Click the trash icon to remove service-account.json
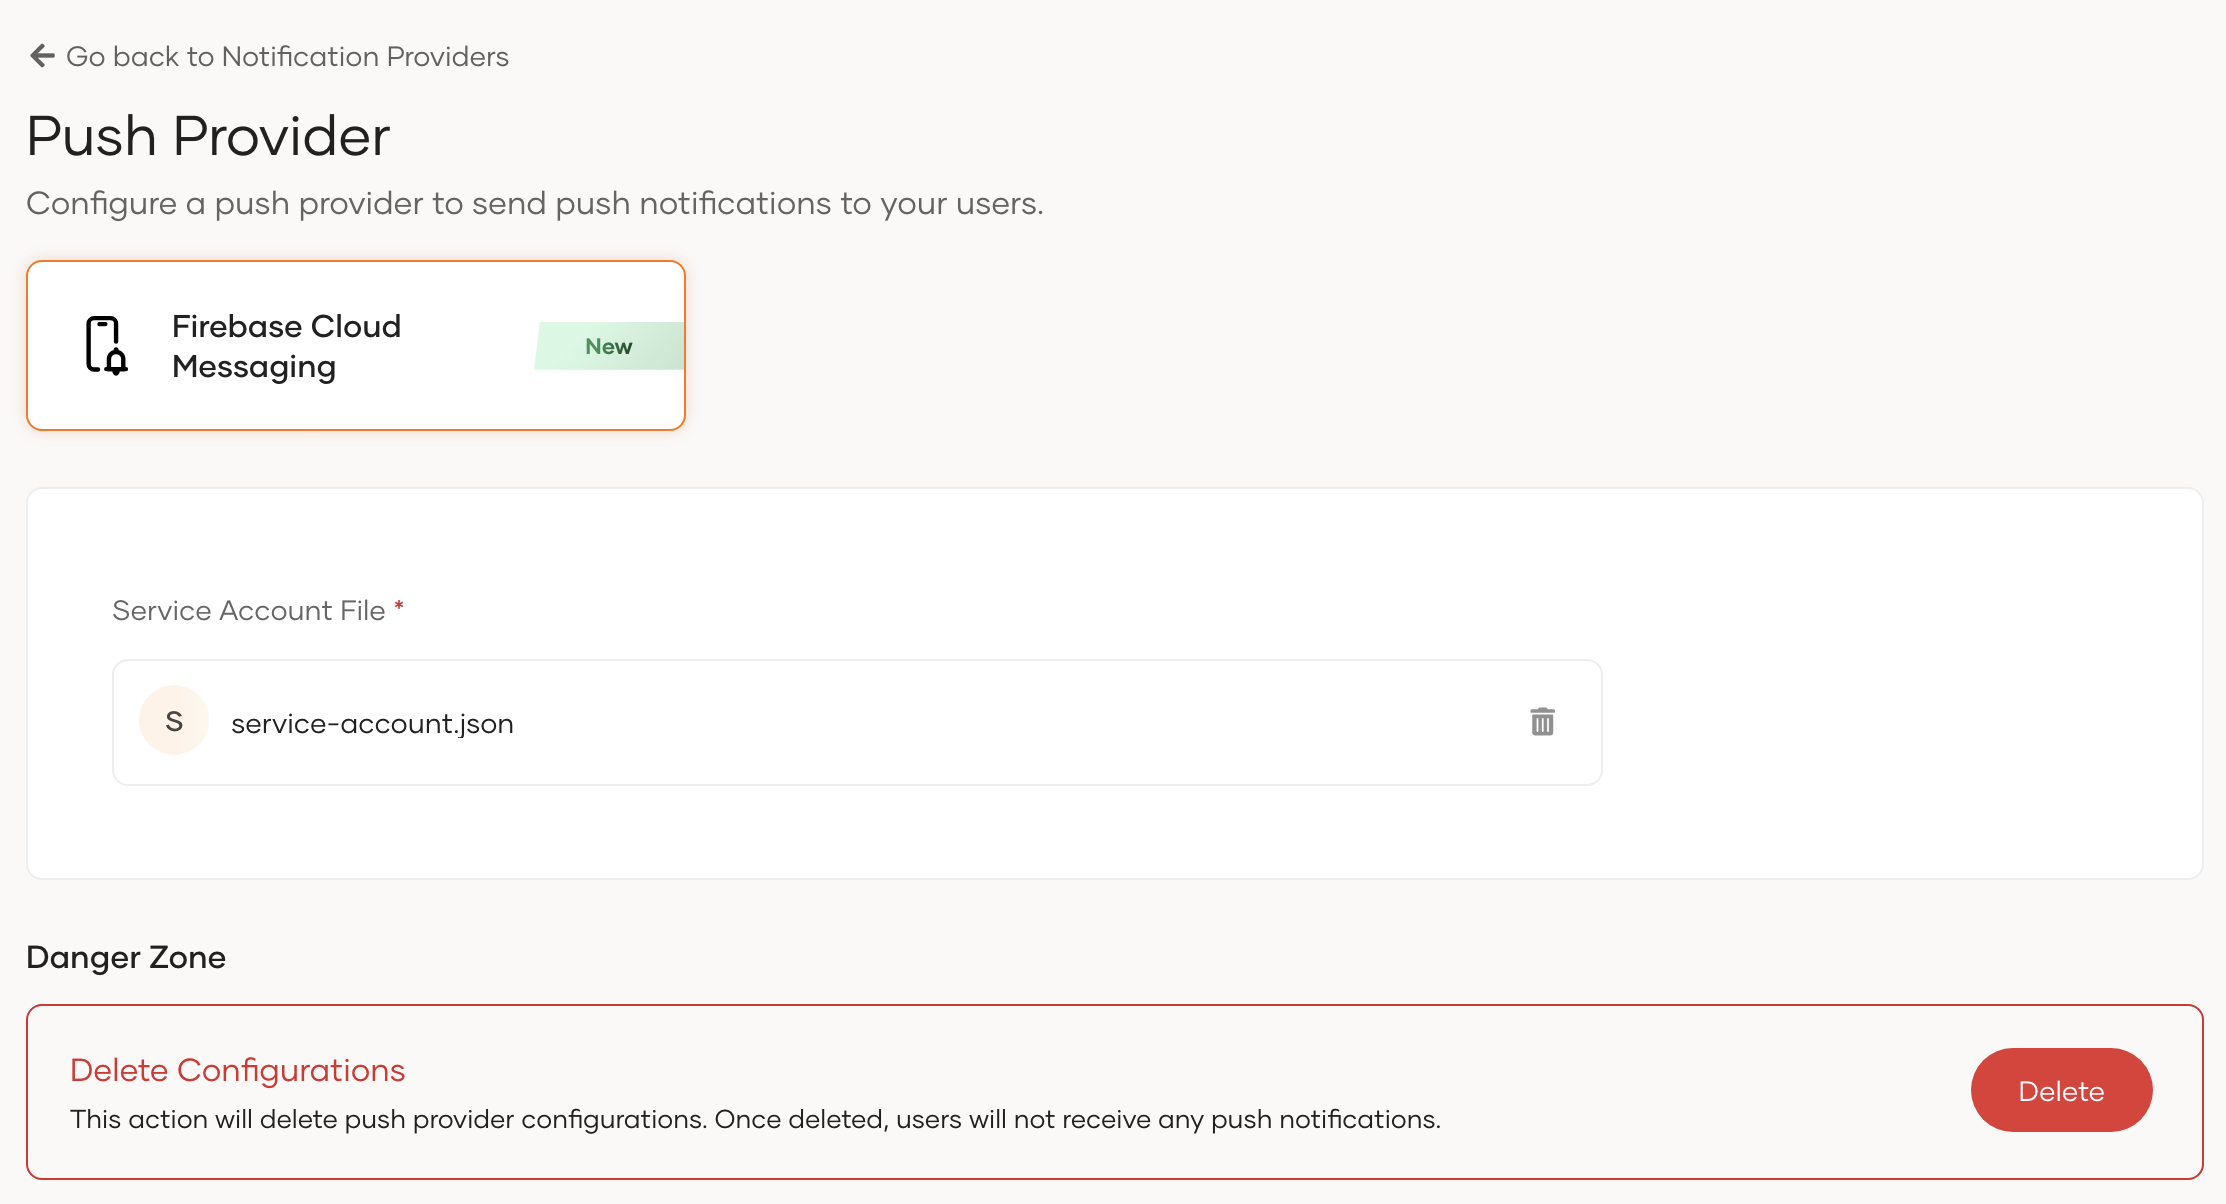2226x1204 pixels. pos(1542,722)
